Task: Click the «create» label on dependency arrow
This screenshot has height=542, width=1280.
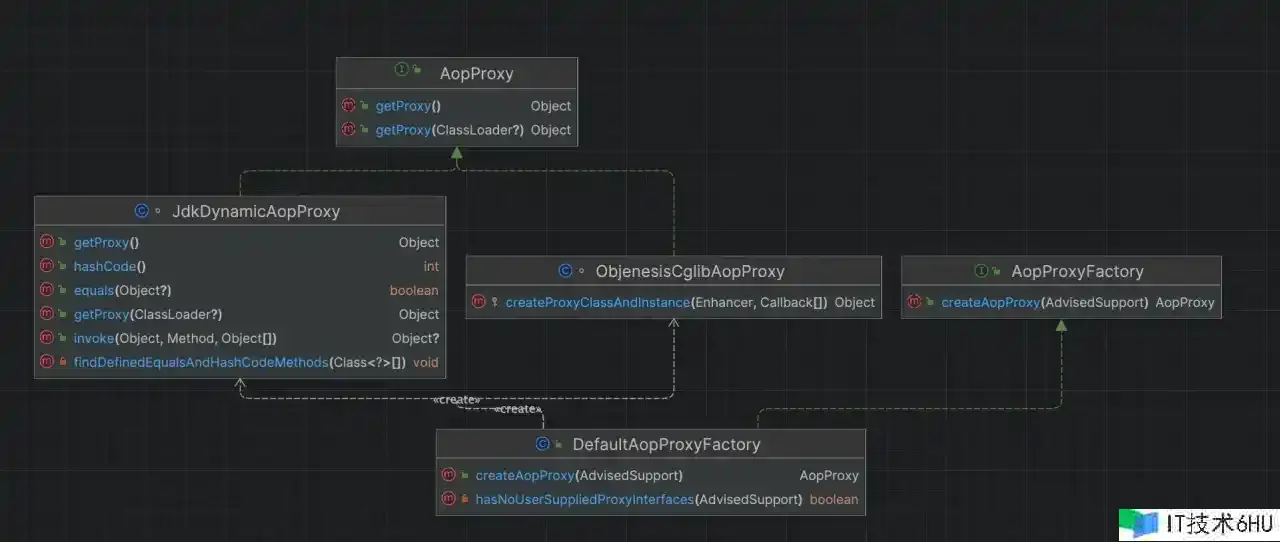Action: pyautogui.click(x=458, y=399)
